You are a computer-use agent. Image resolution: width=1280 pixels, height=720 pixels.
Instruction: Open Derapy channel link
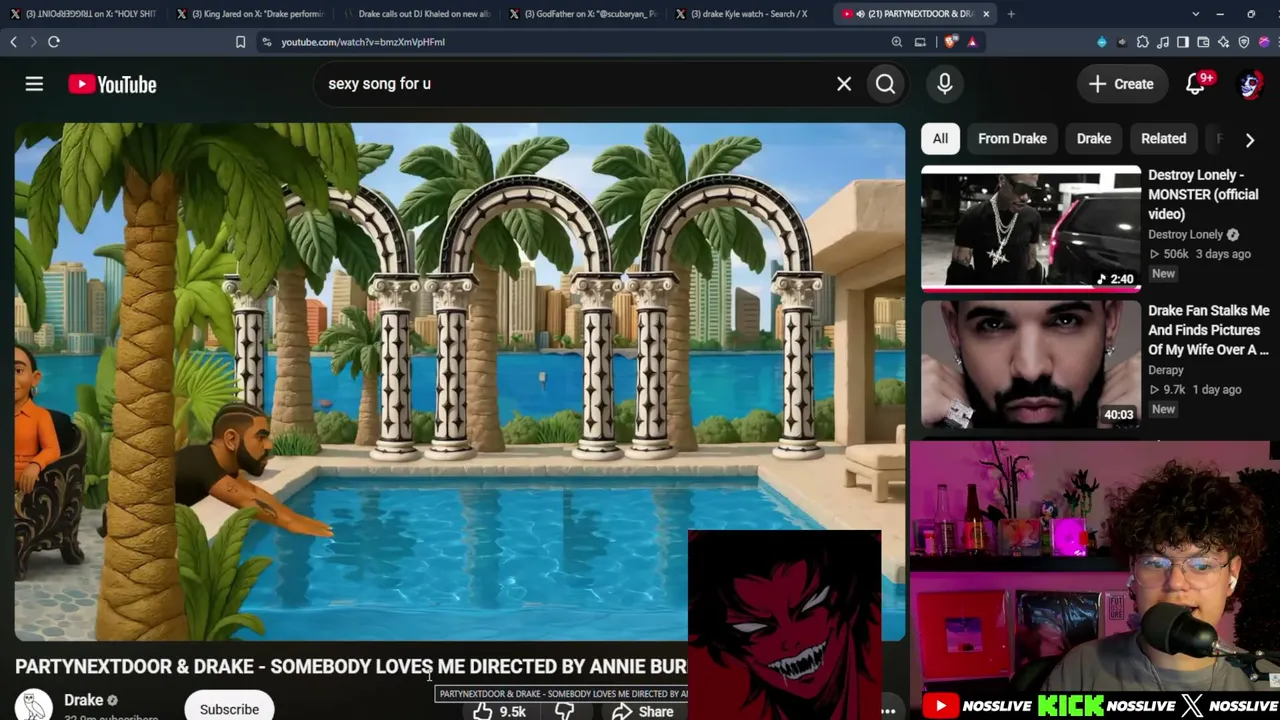click(1166, 370)
